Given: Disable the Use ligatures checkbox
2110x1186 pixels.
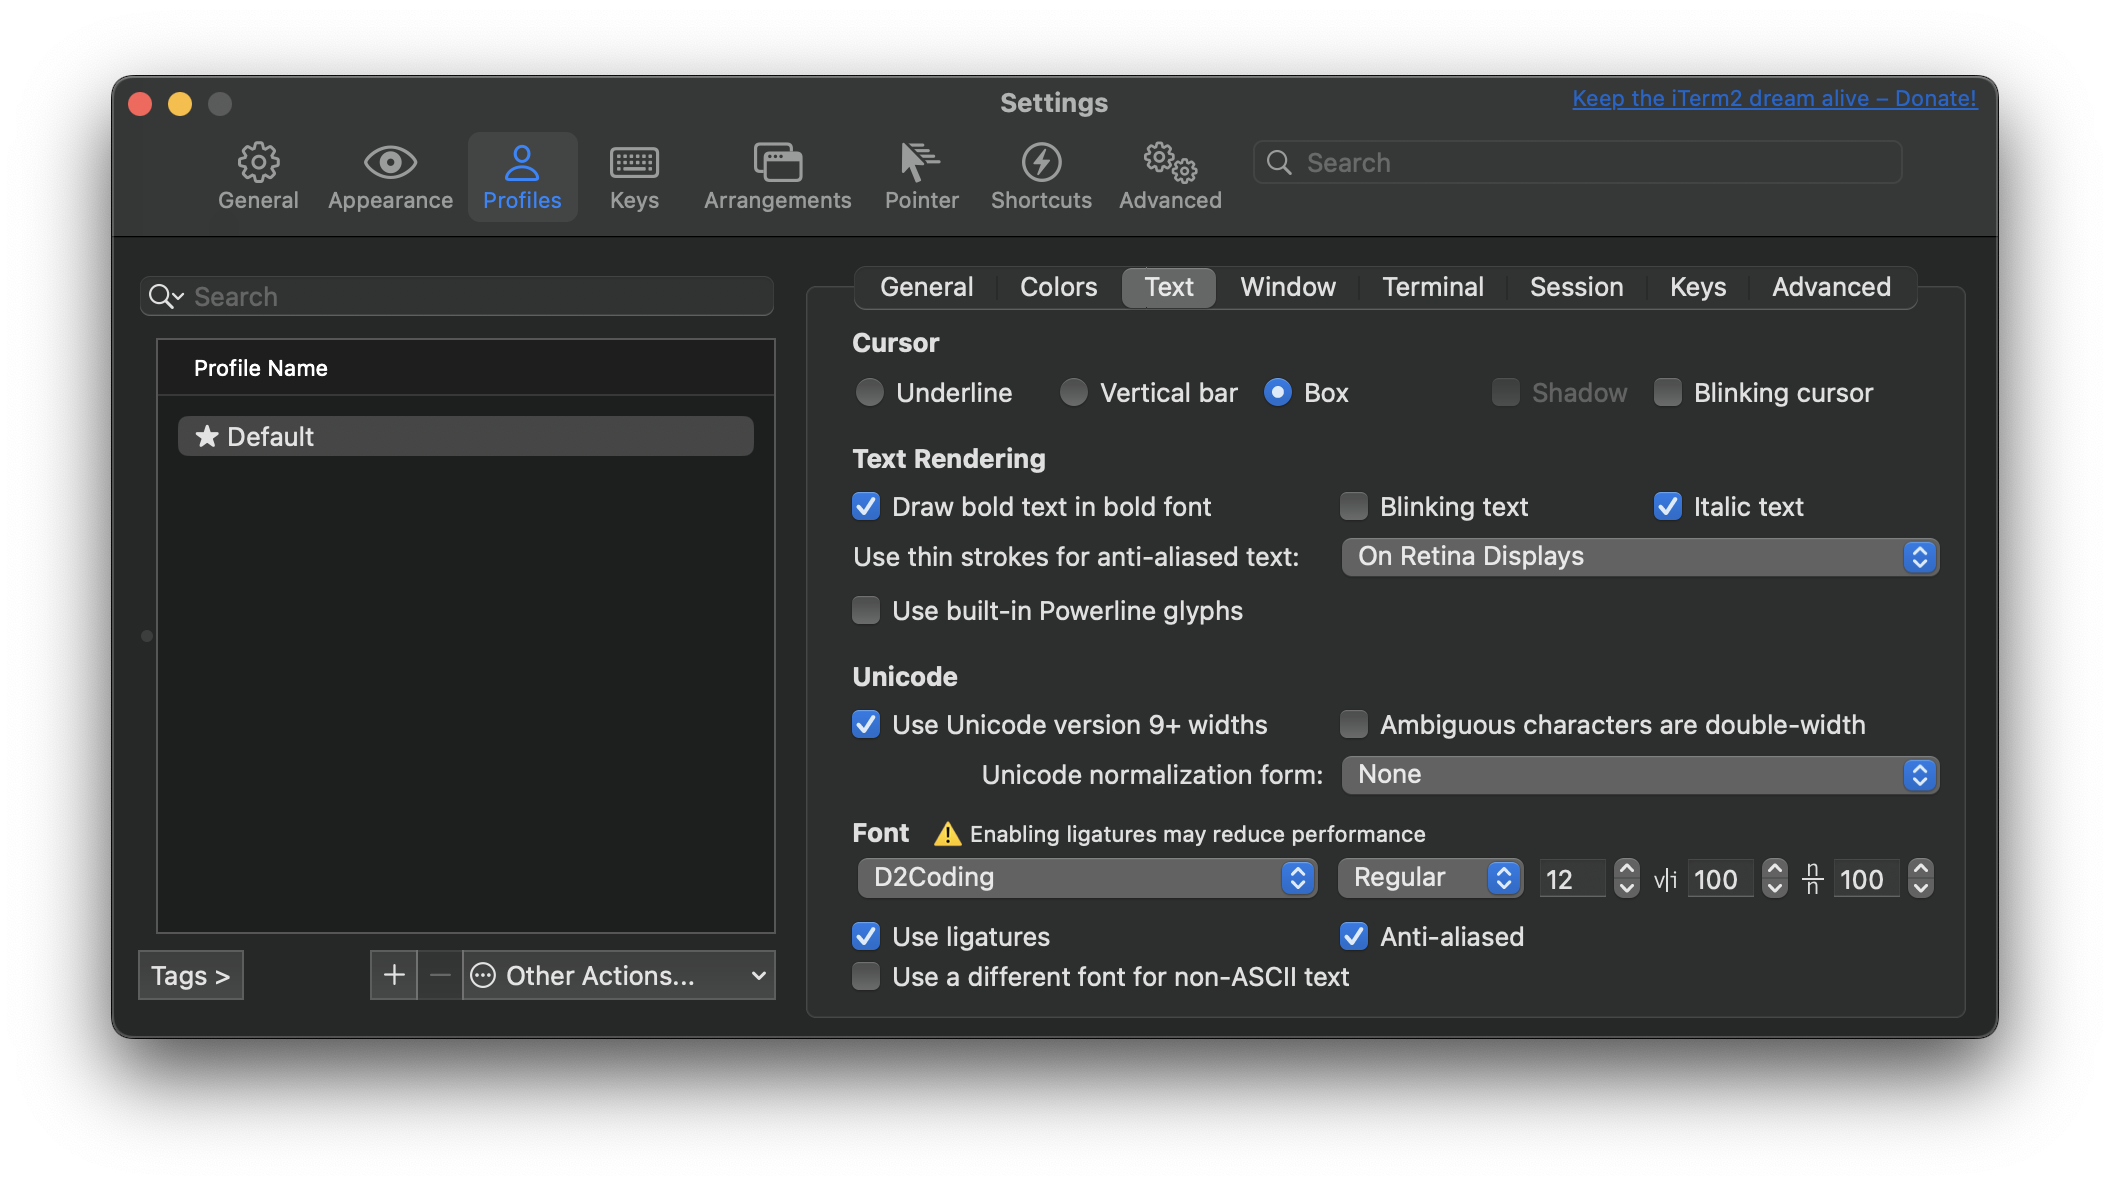Looking at the screenshot, I should (x=866, y=937).
